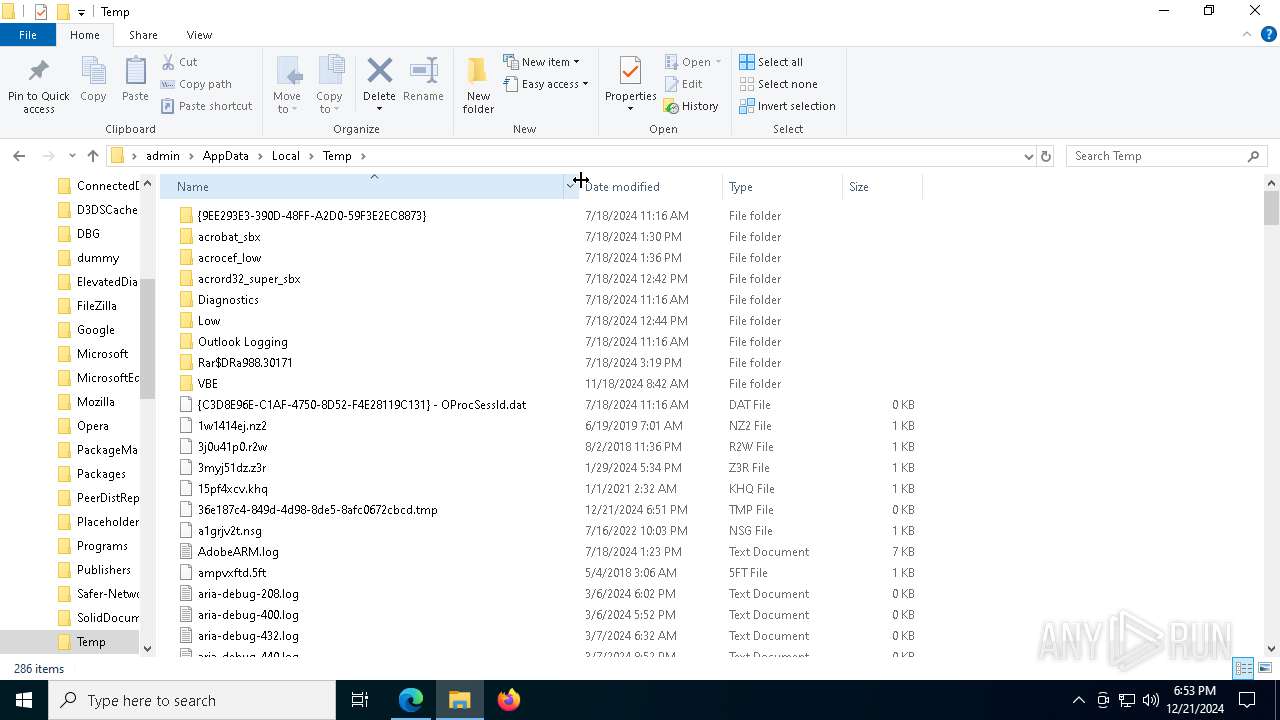Select the Outlook Logging folder

point(242,342)
